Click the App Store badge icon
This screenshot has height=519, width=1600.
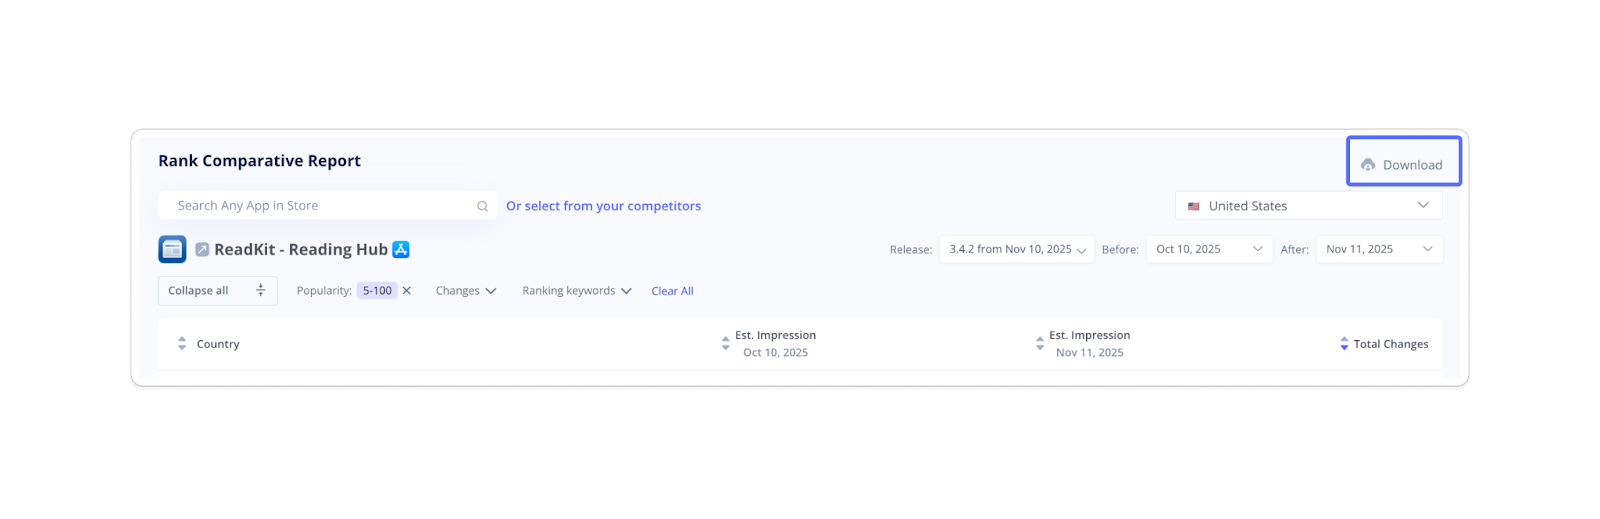401,249
